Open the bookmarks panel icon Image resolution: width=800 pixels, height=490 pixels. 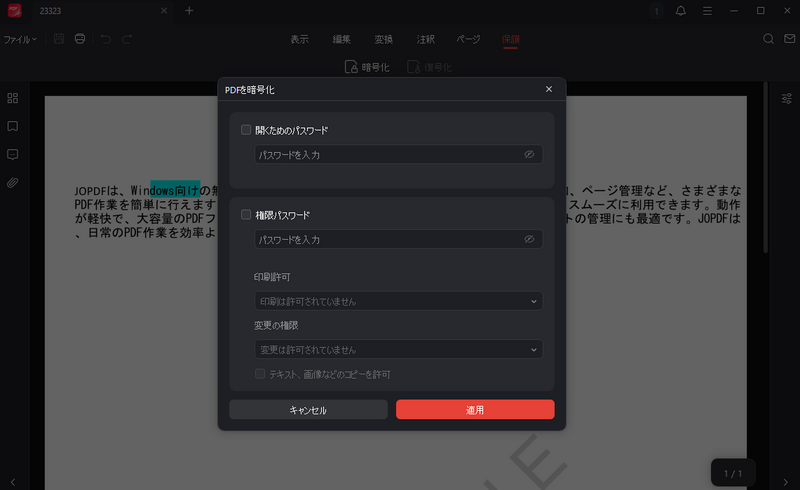(x=13, y=126)
